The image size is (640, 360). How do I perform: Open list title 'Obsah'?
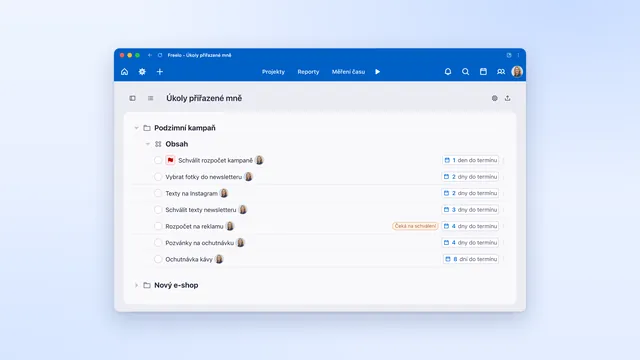coord(177,144)
